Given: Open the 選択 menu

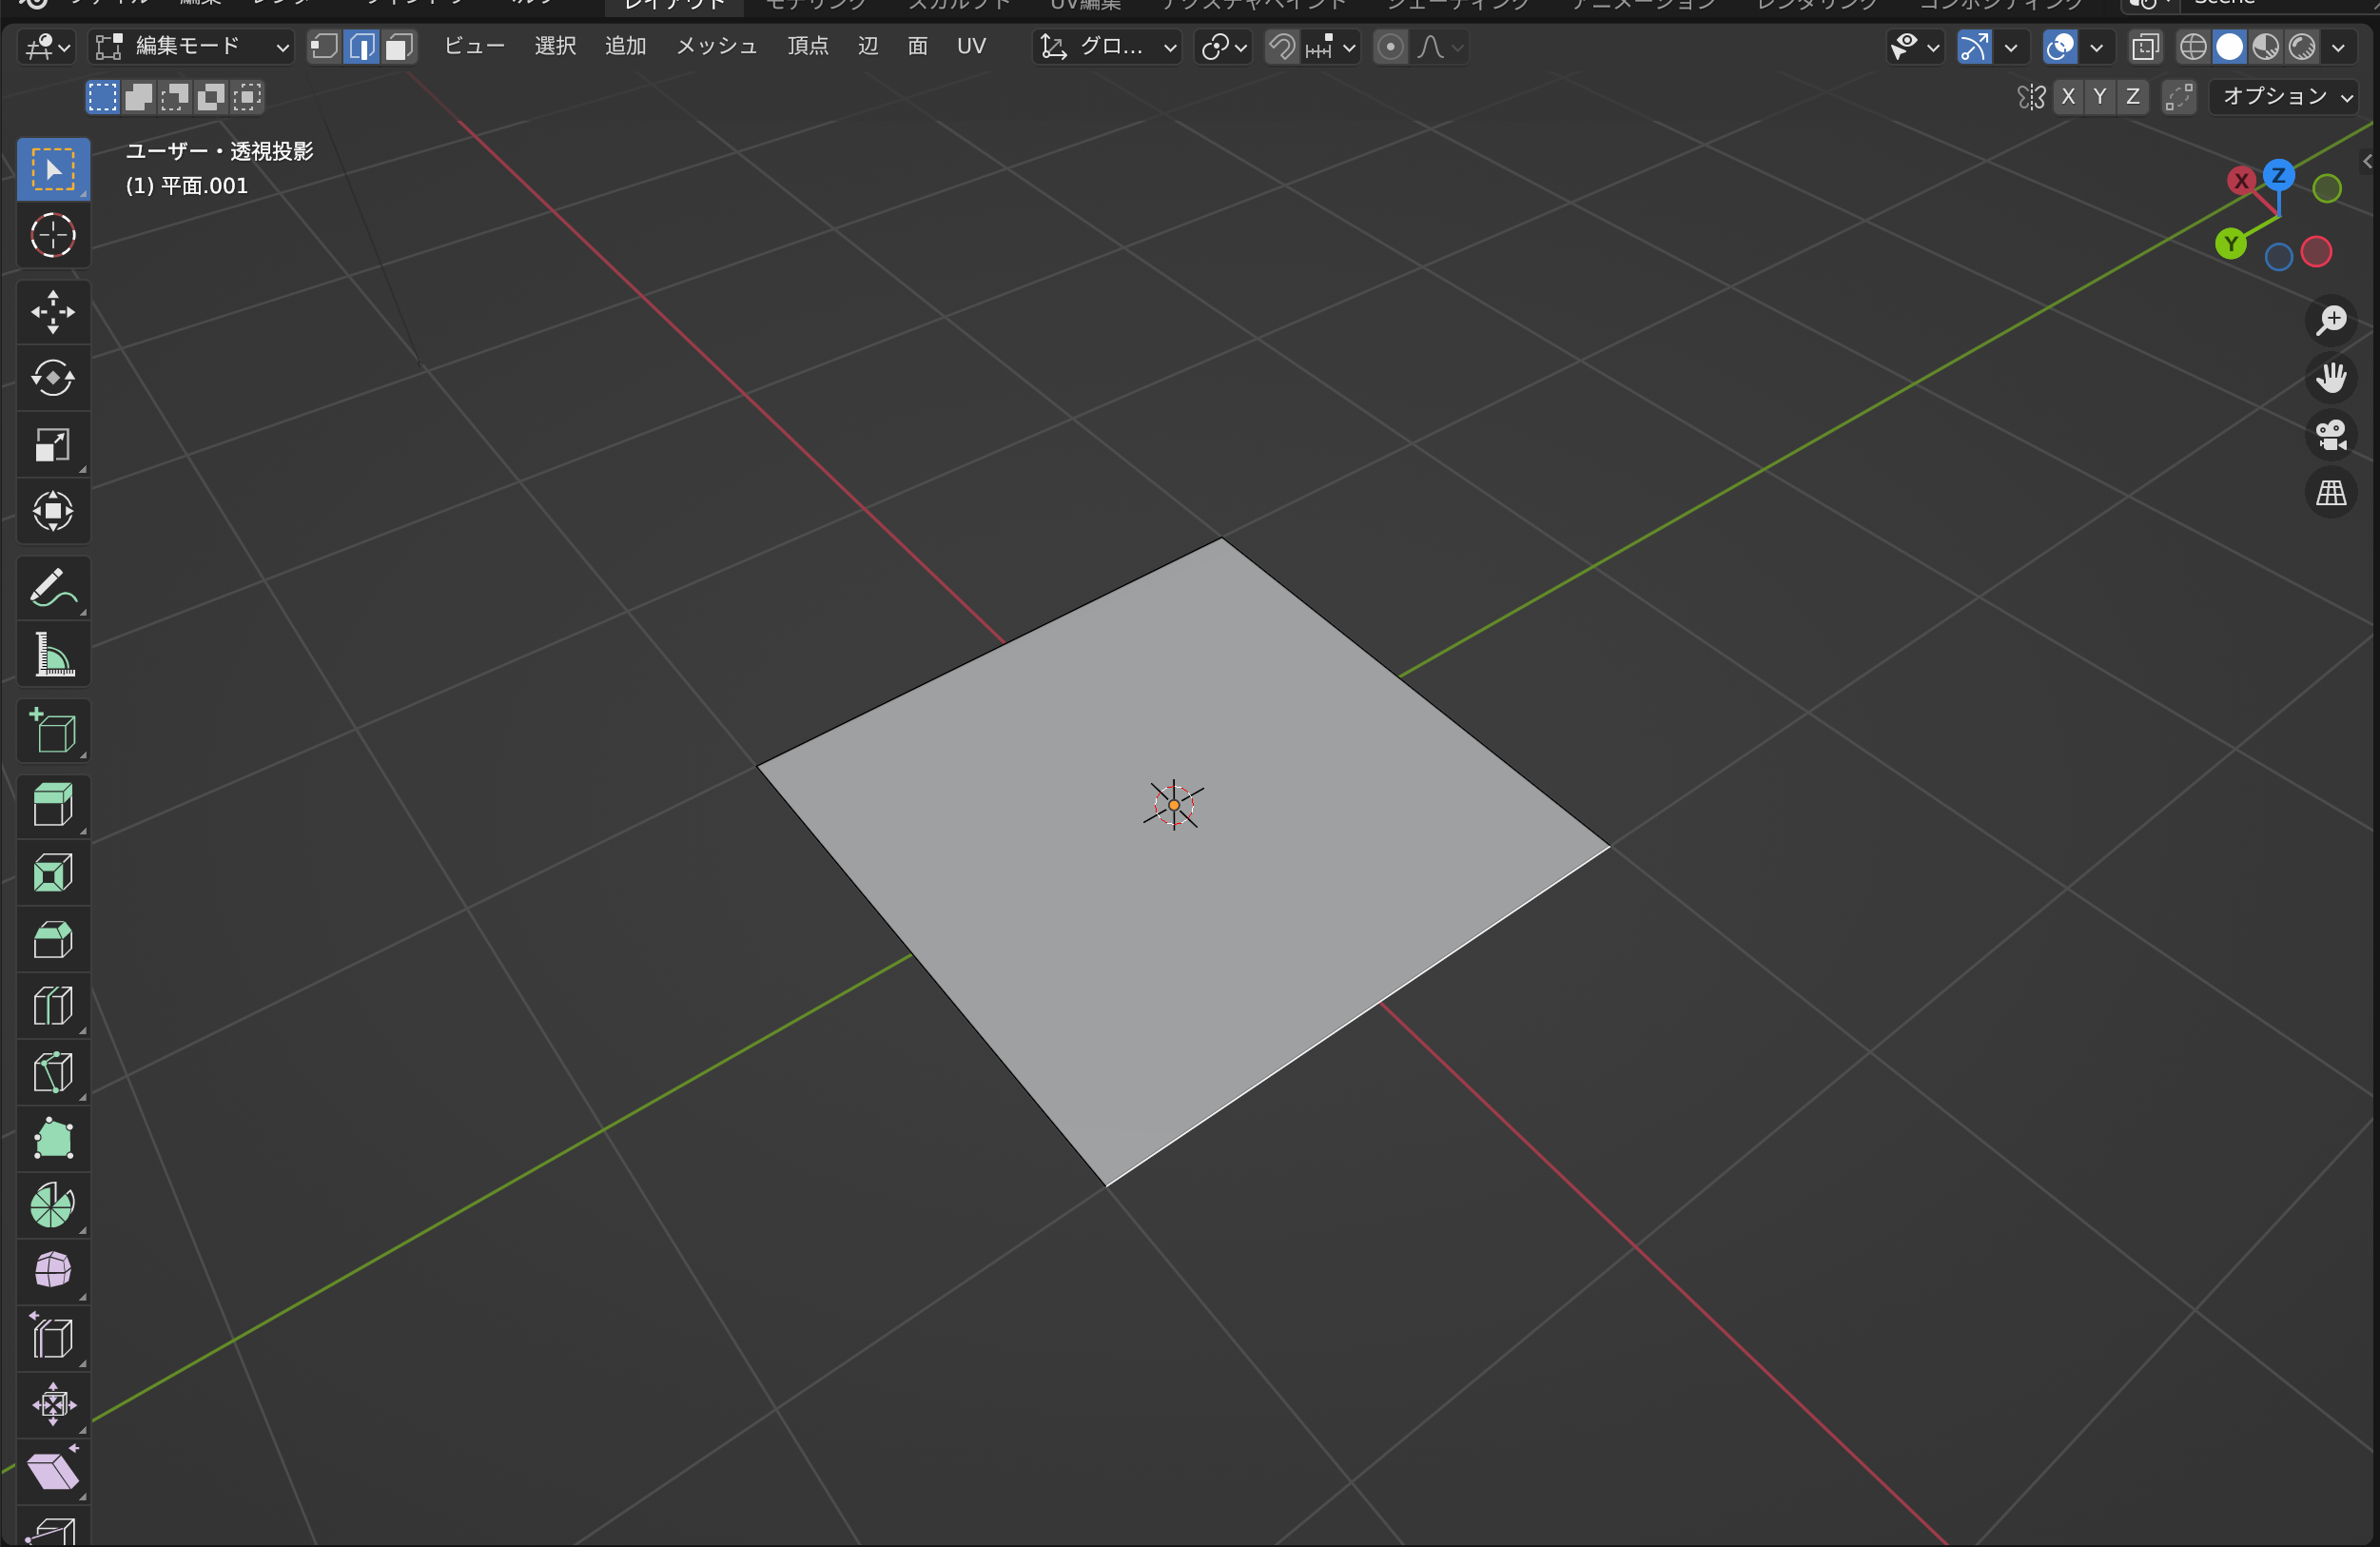Looking at the screenshot, I should [x=555, y=46].
